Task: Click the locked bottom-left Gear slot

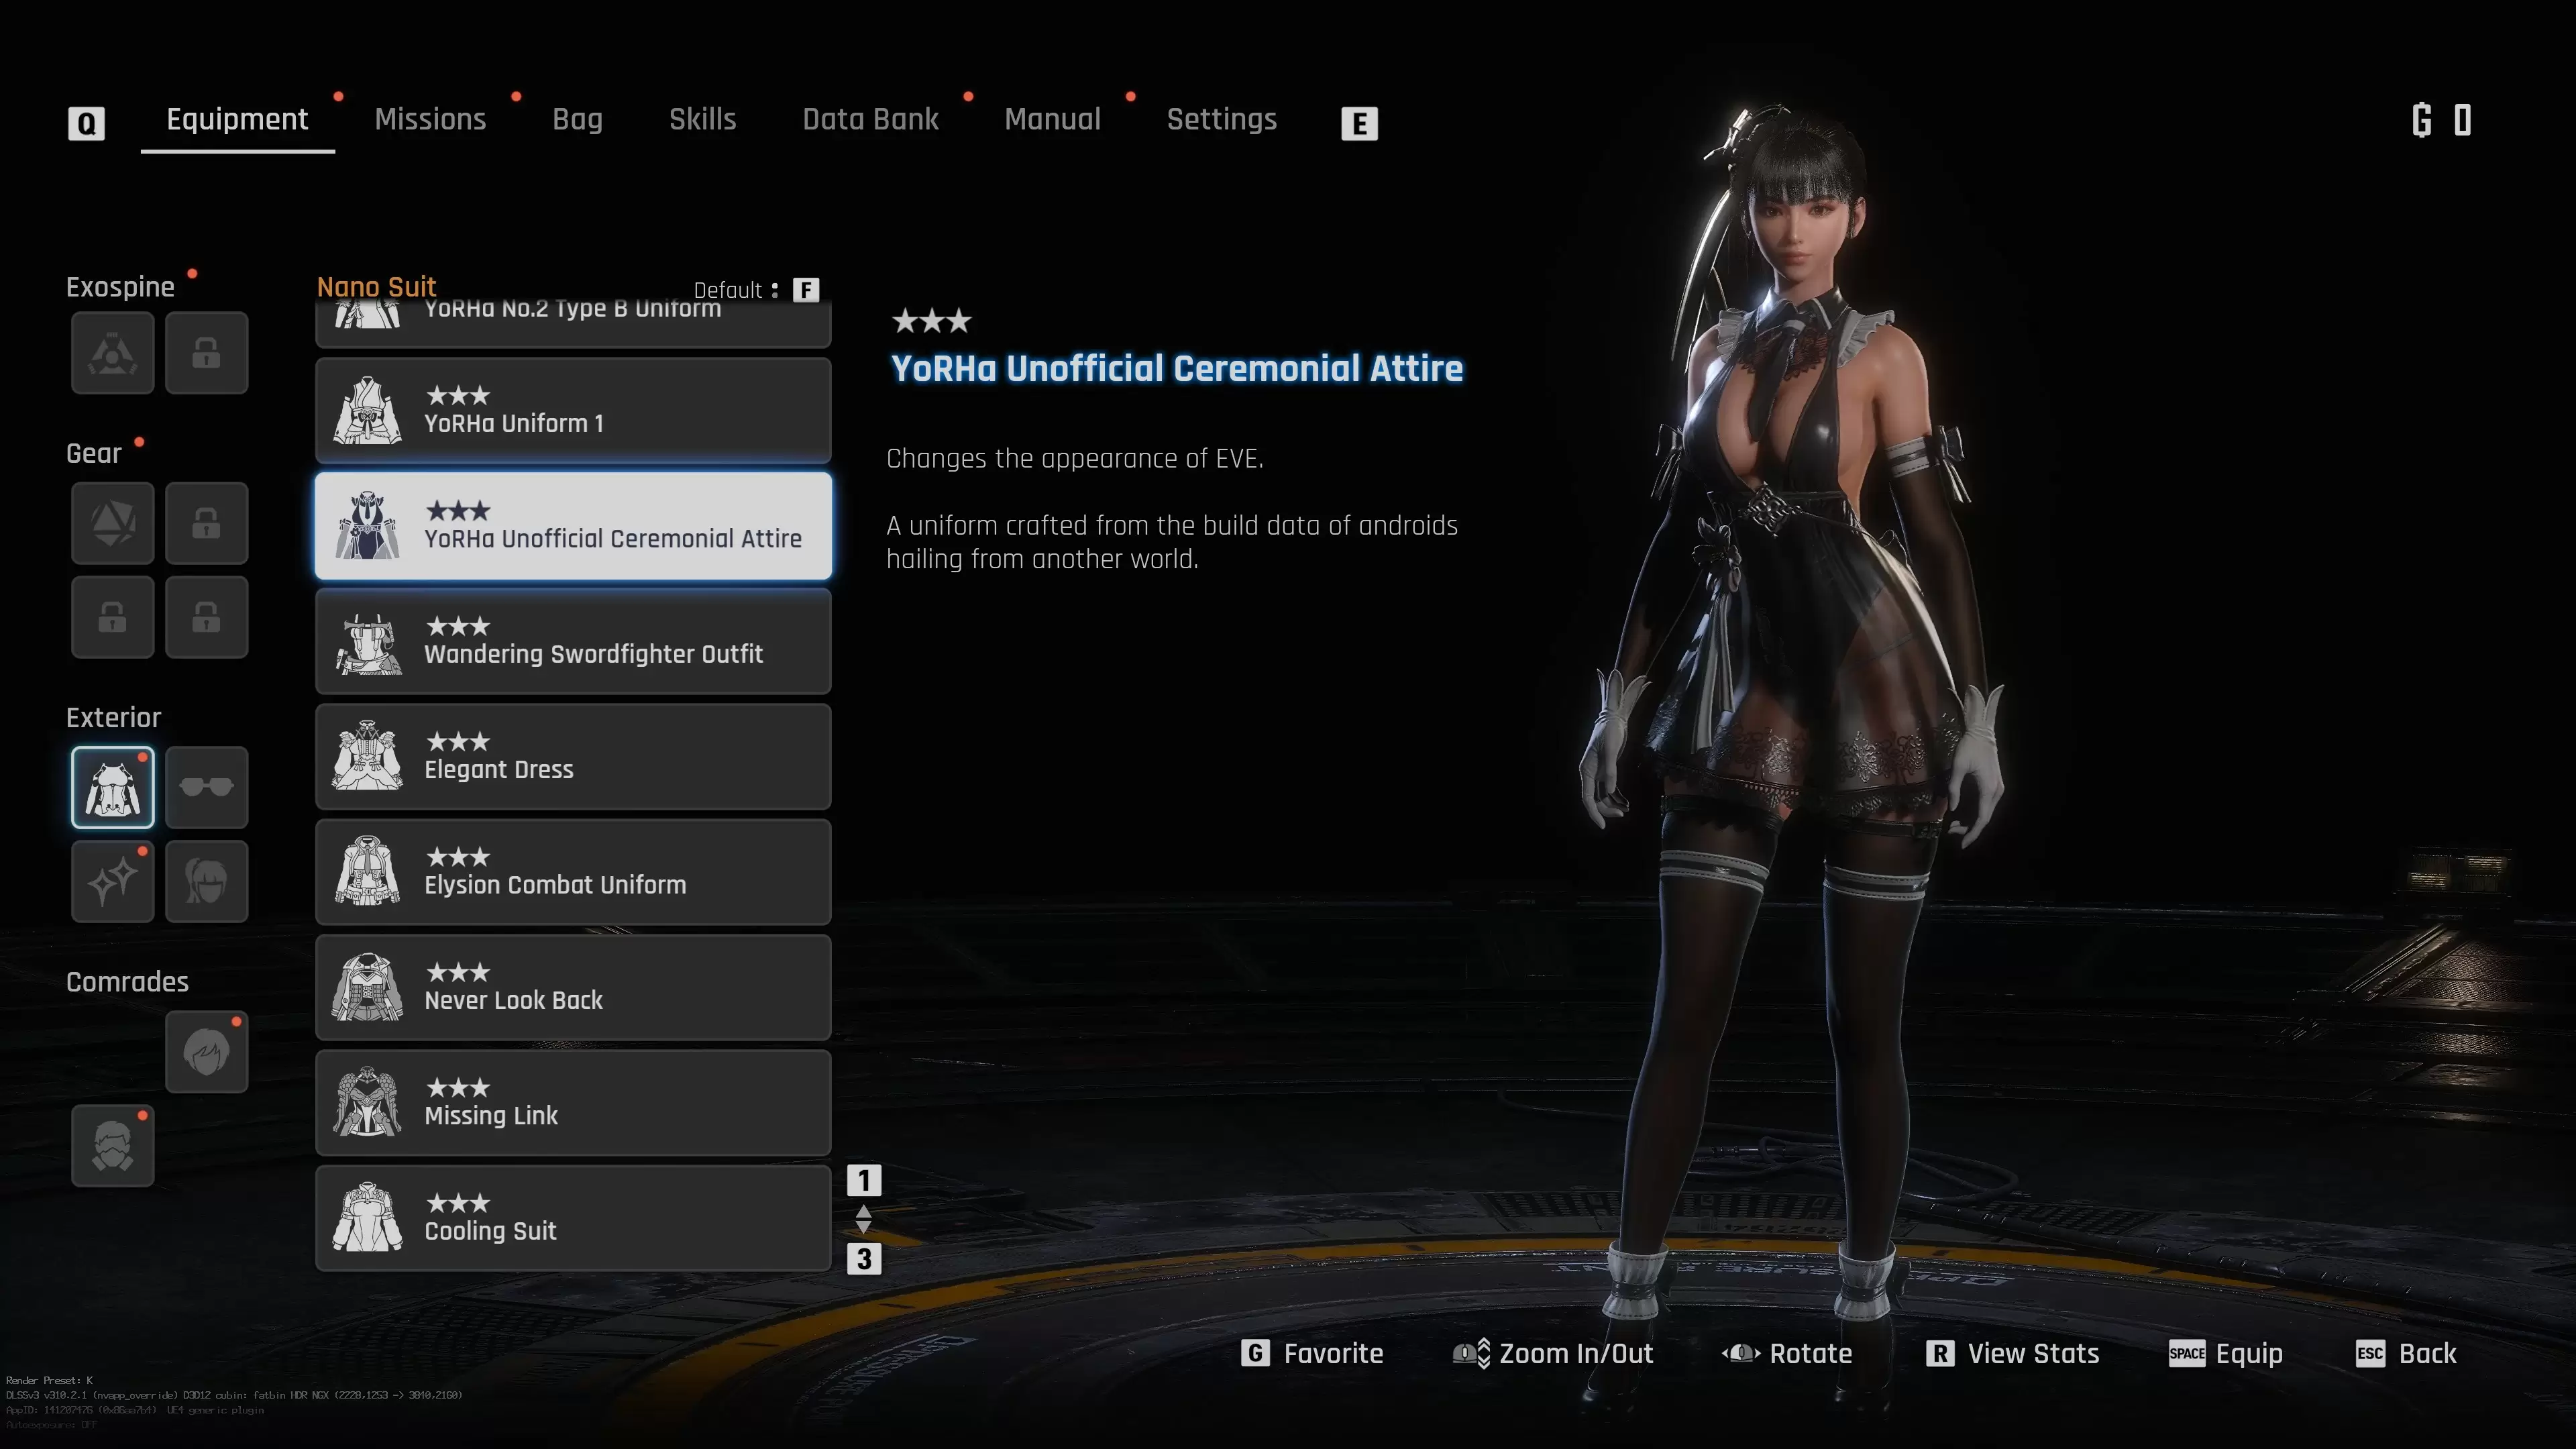Action: [113, 617]
